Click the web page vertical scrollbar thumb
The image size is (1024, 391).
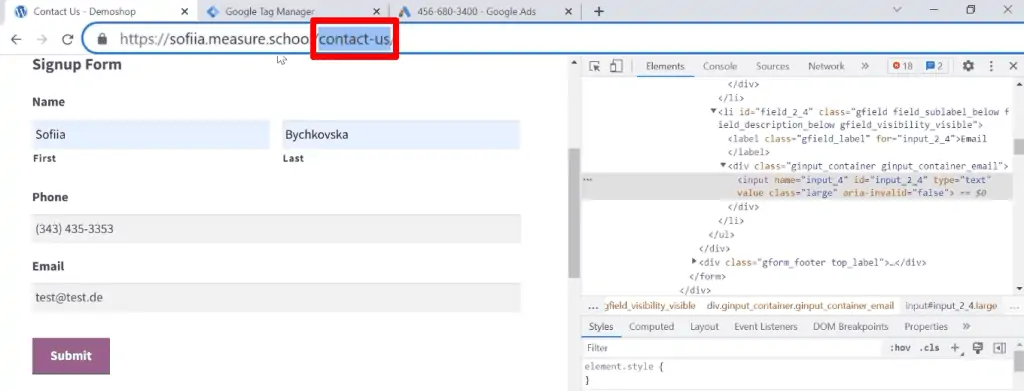[x=574, y=213]
